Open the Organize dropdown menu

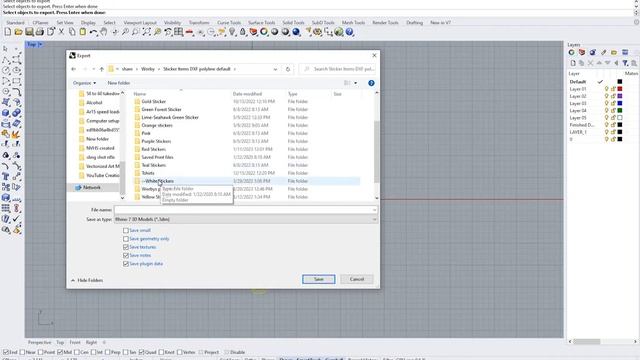(x=84, y=83)
